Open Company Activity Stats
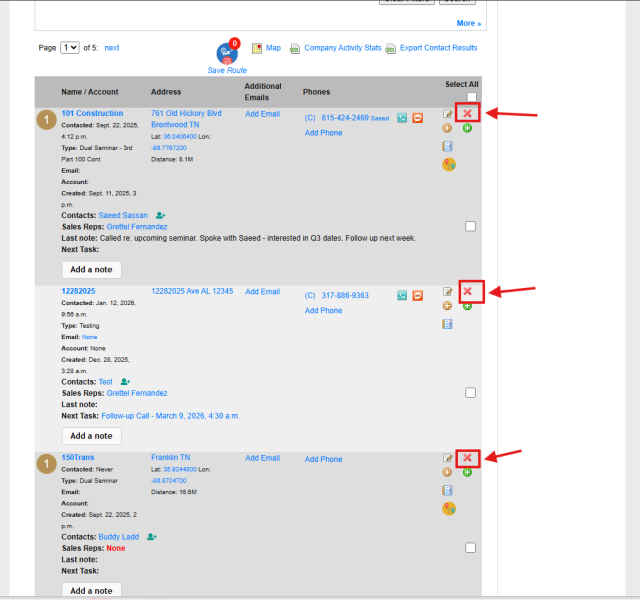The image size is (640, 600). [342, 48]
